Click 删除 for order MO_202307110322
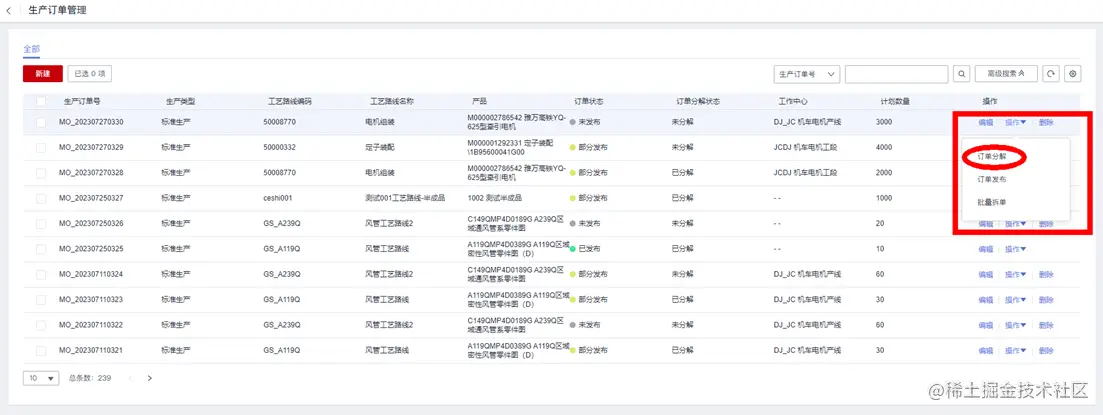1103x415 pixels. [x=1046, y=325]
